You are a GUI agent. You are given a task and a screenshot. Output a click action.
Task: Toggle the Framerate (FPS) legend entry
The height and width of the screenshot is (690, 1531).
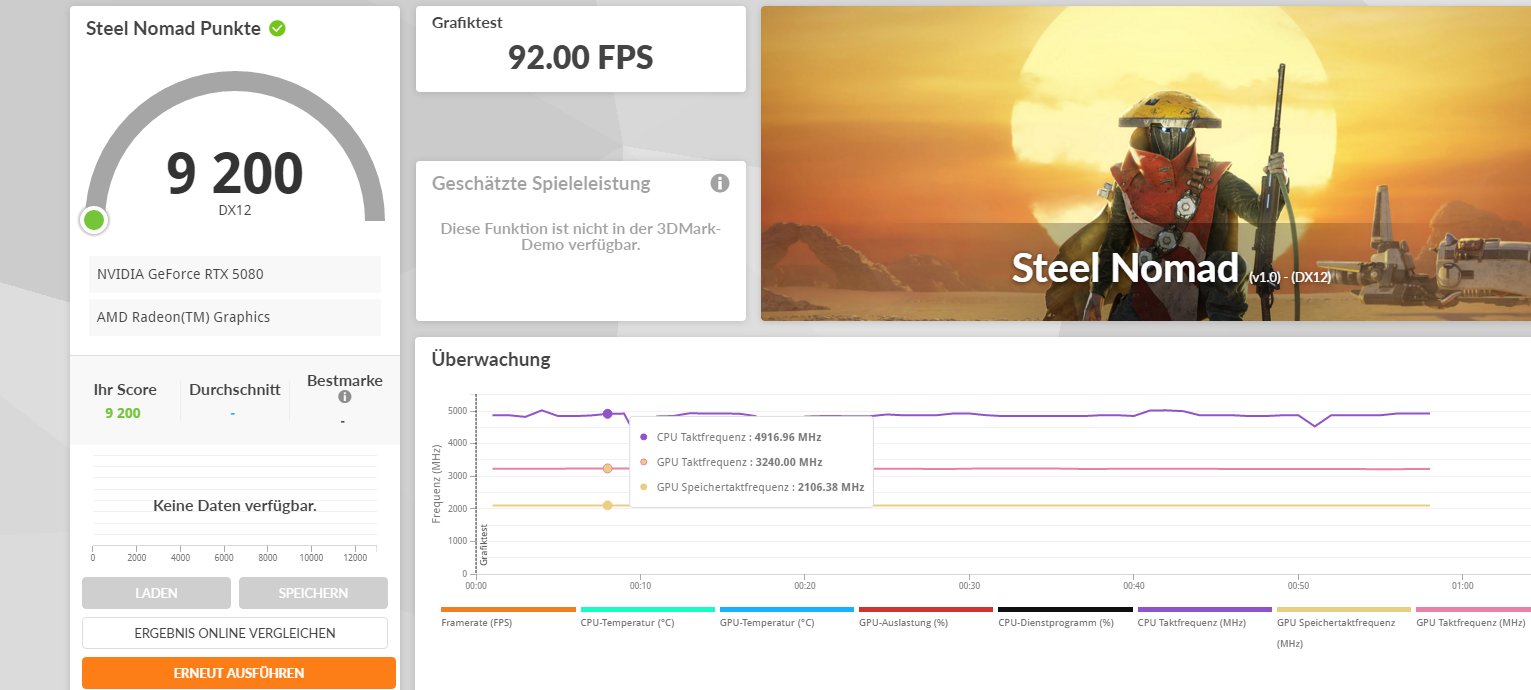point(508,616)
